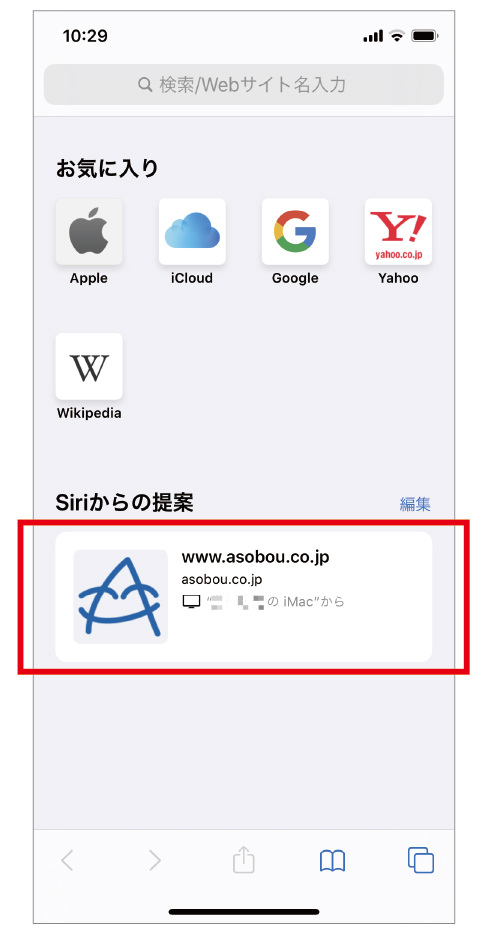
Task: Open the Bookmarks book icon
Action: point(332,861)
